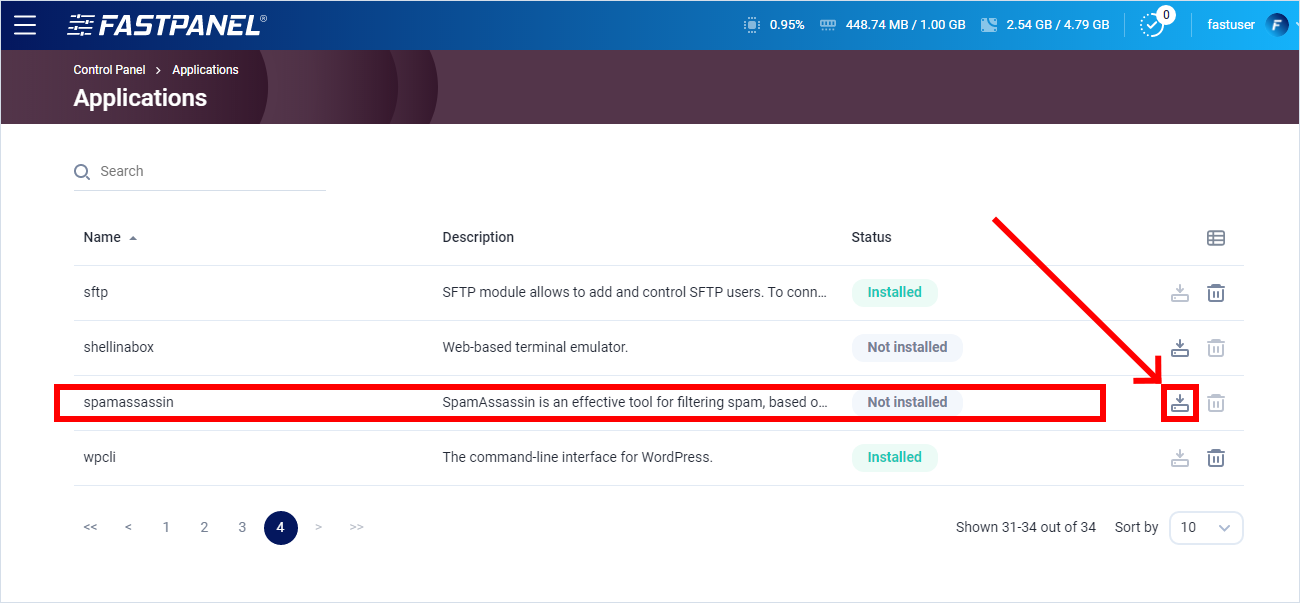Delete the sftp application
The height and width of the screenshot is (603, 1300).
(x=1216, y=293)
